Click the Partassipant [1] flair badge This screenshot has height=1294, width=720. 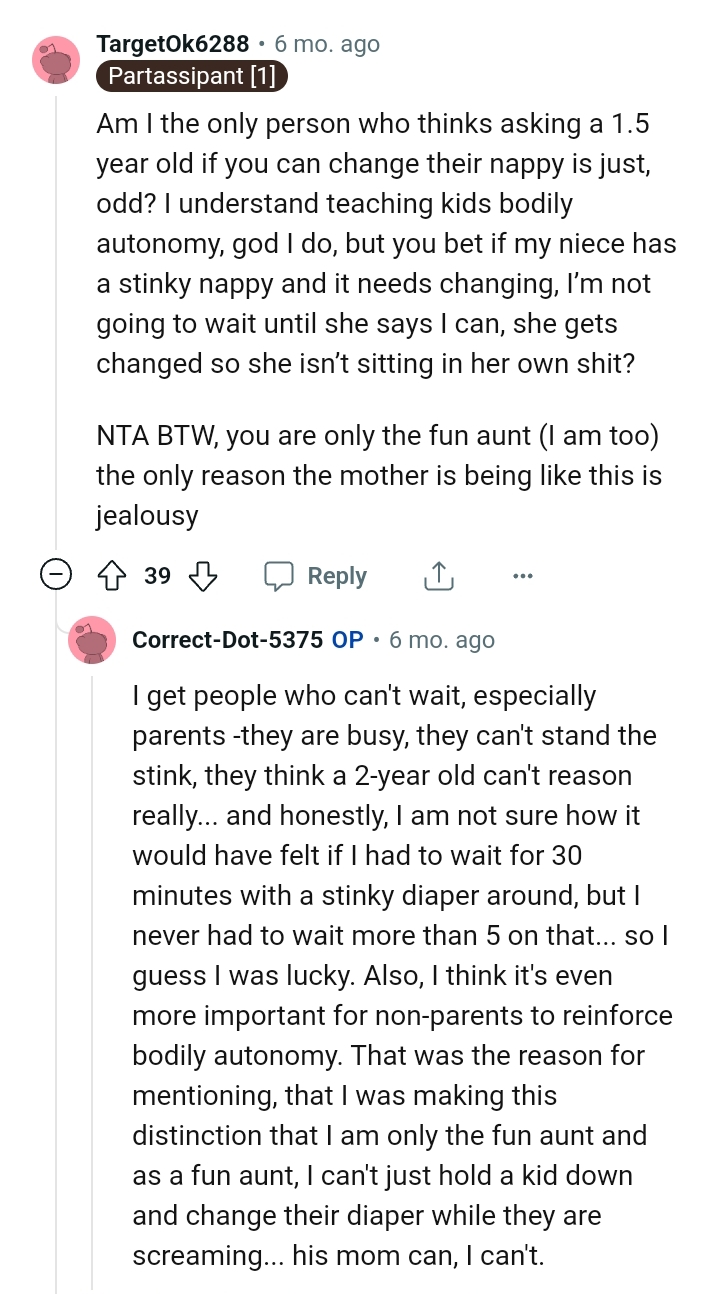point(191,76)
